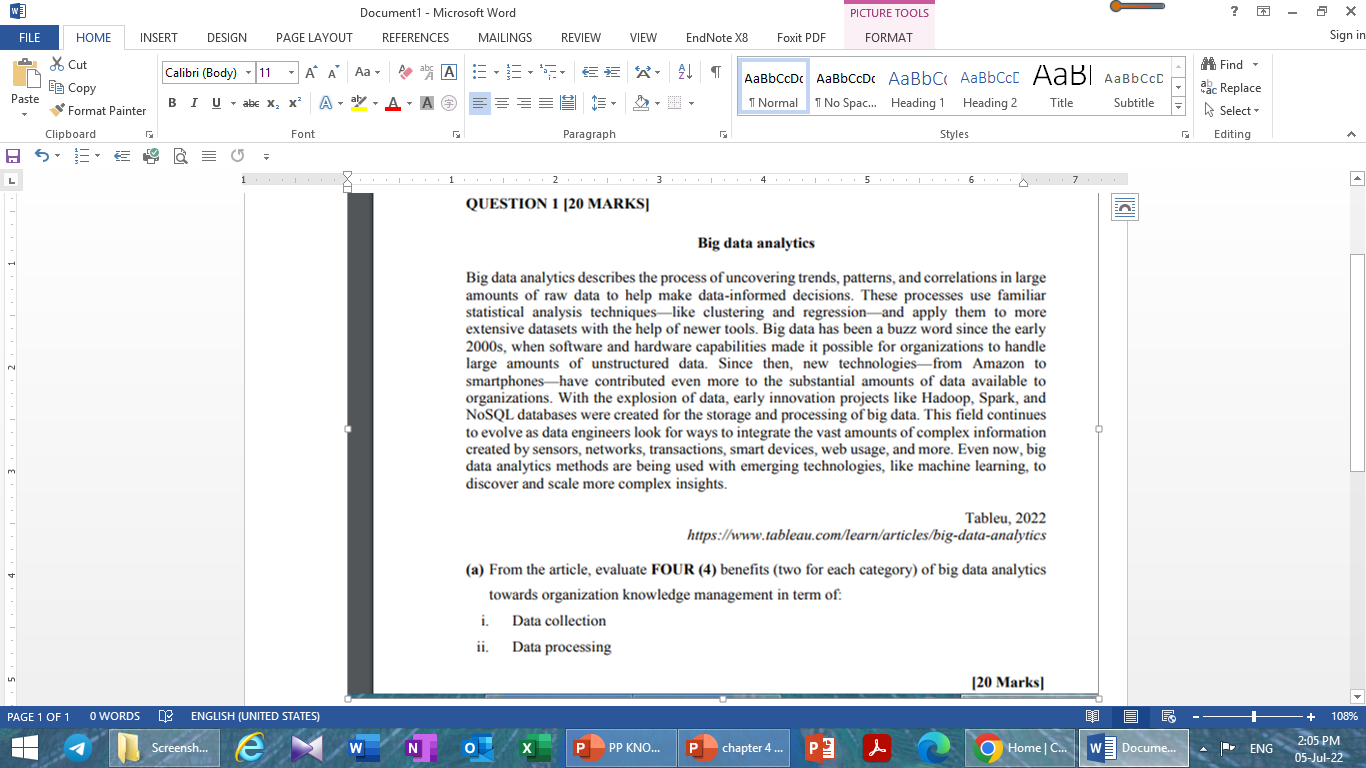
Task: Toggle the Show/Hide paragraph marks
Action: point(713,71)
